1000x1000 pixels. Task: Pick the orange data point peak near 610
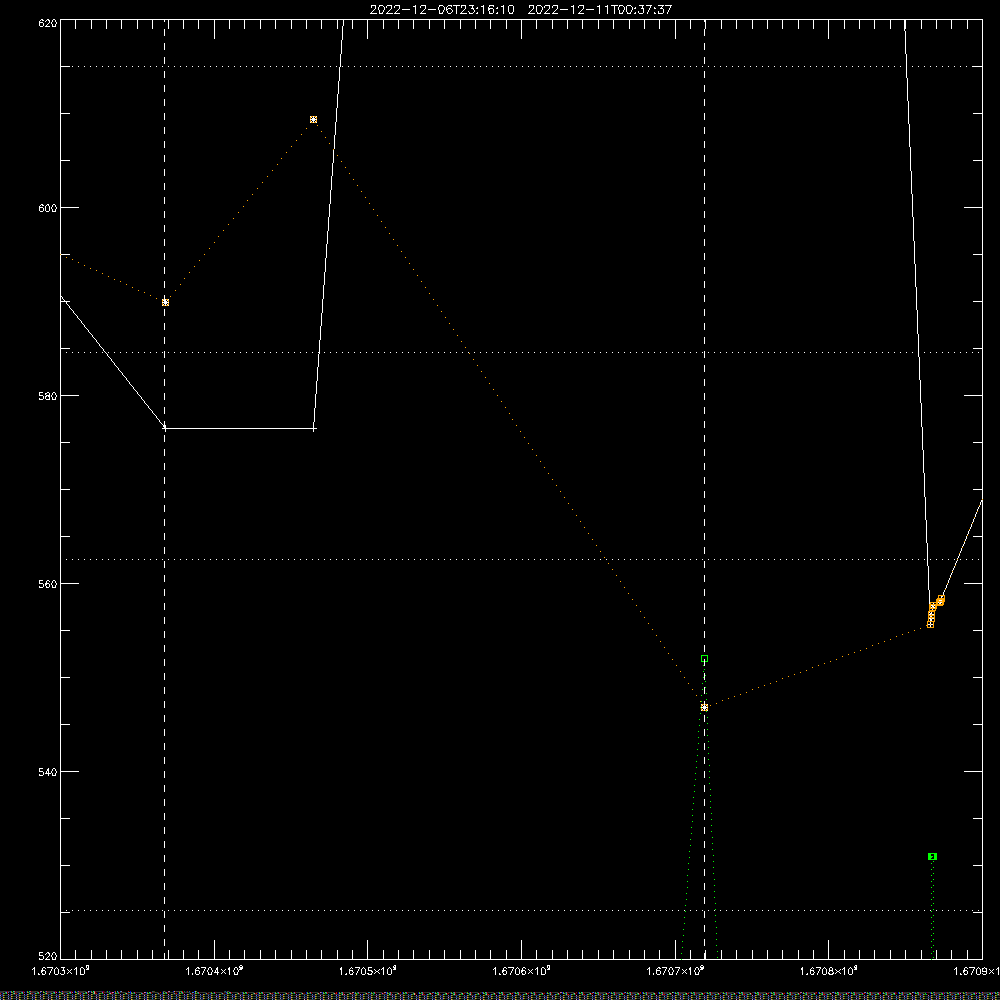point(313,119)
